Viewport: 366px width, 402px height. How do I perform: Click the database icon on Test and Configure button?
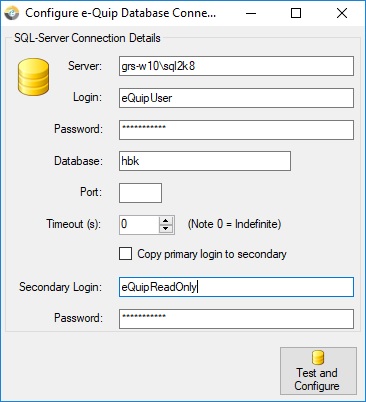(318, 358)
